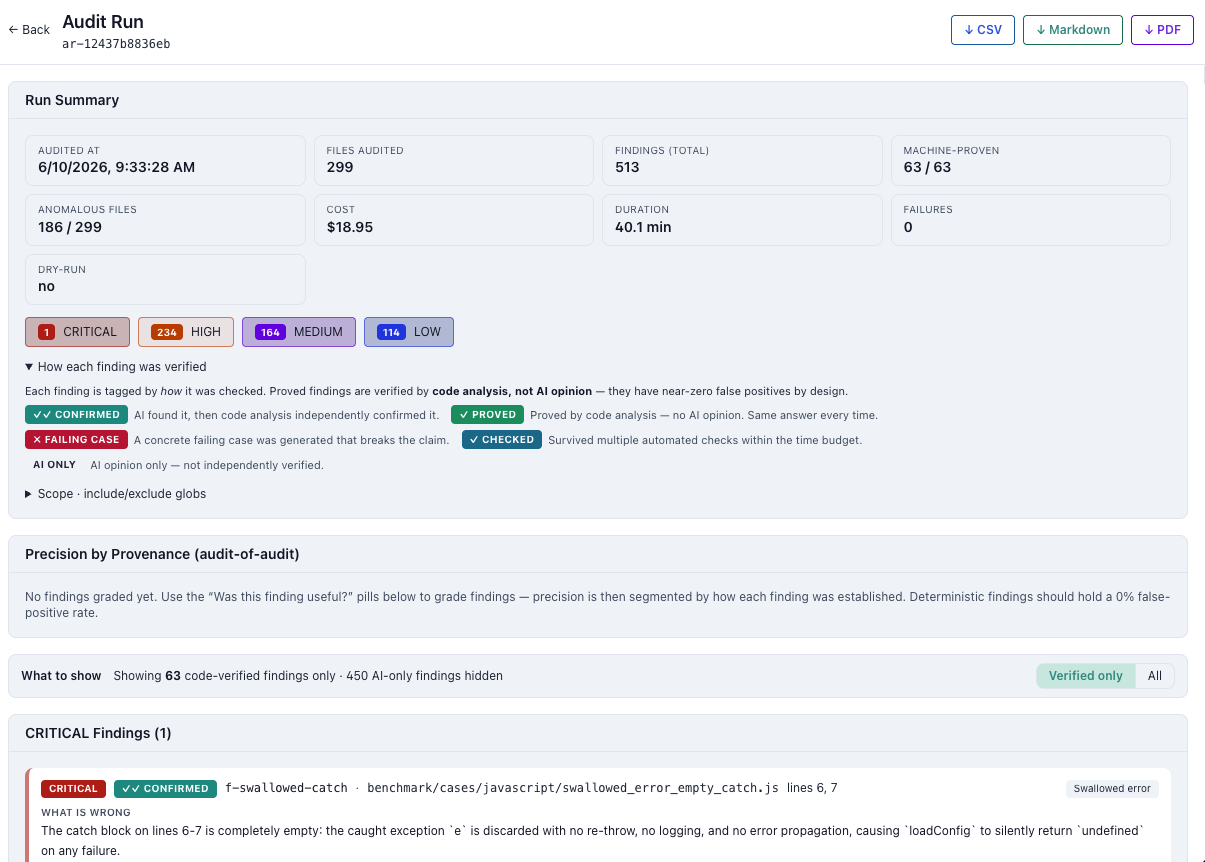Image resolution: width=1205 pixels, height=862 pixels.
Task: Collapse 'How each finding was verified' section
Action: click(x=116, y=367)
